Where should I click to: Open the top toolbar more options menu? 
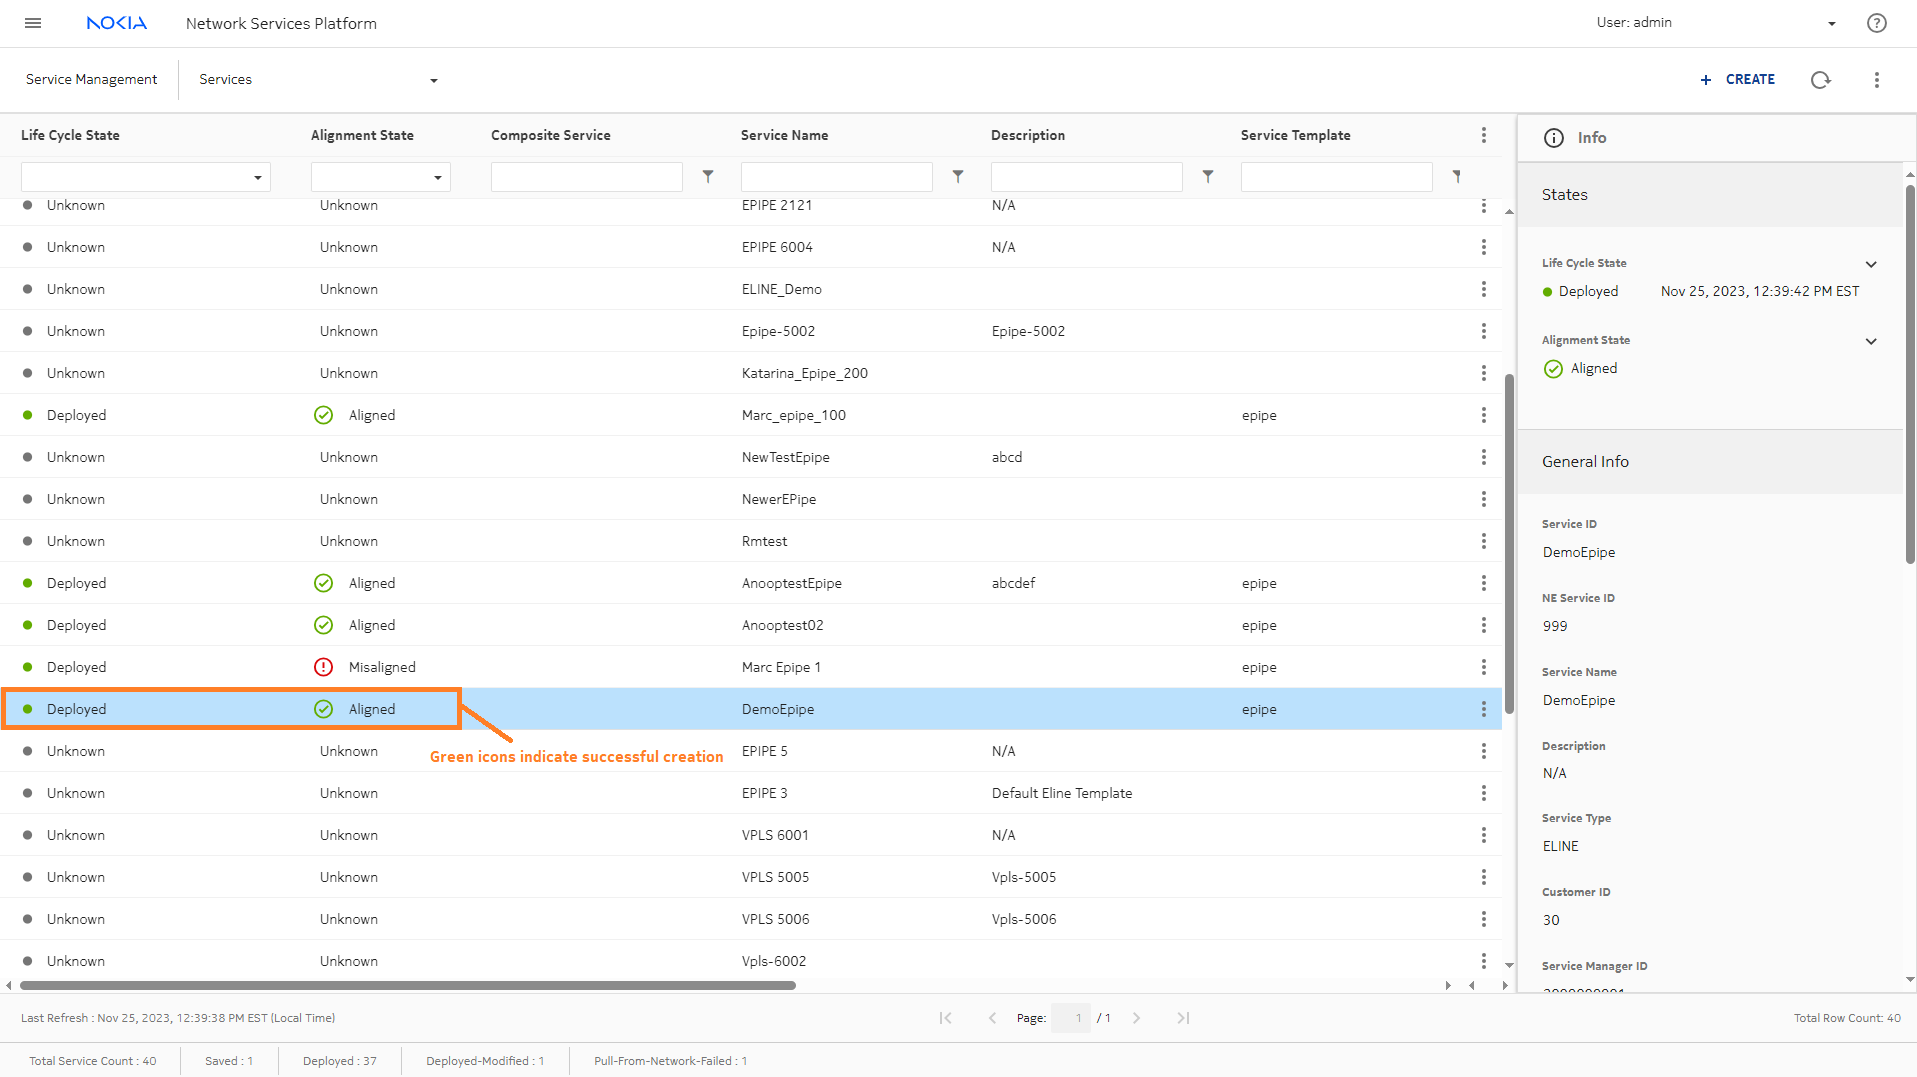(1876, 80)
